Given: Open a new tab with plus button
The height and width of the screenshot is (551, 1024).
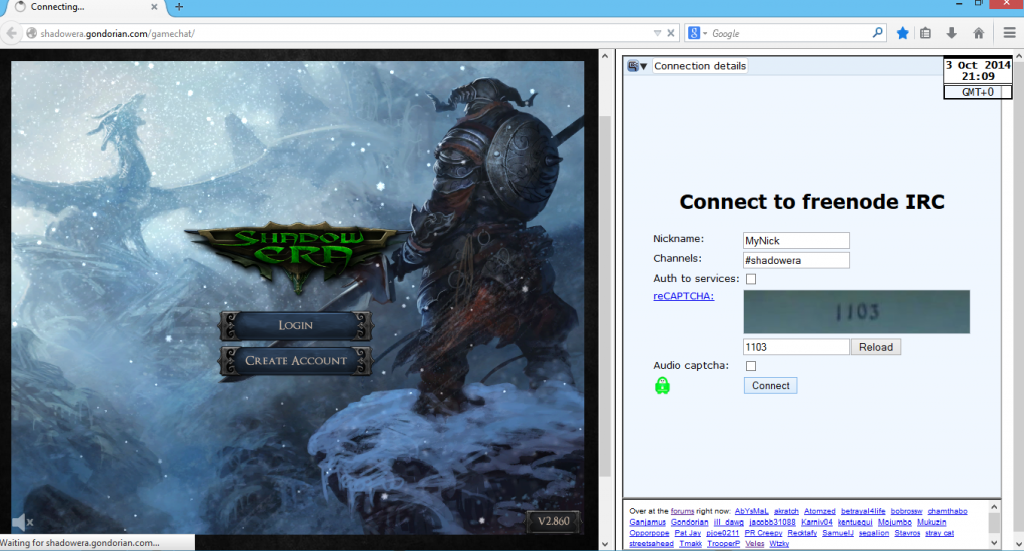Looking at the screenshot, I should coord(179,7).
